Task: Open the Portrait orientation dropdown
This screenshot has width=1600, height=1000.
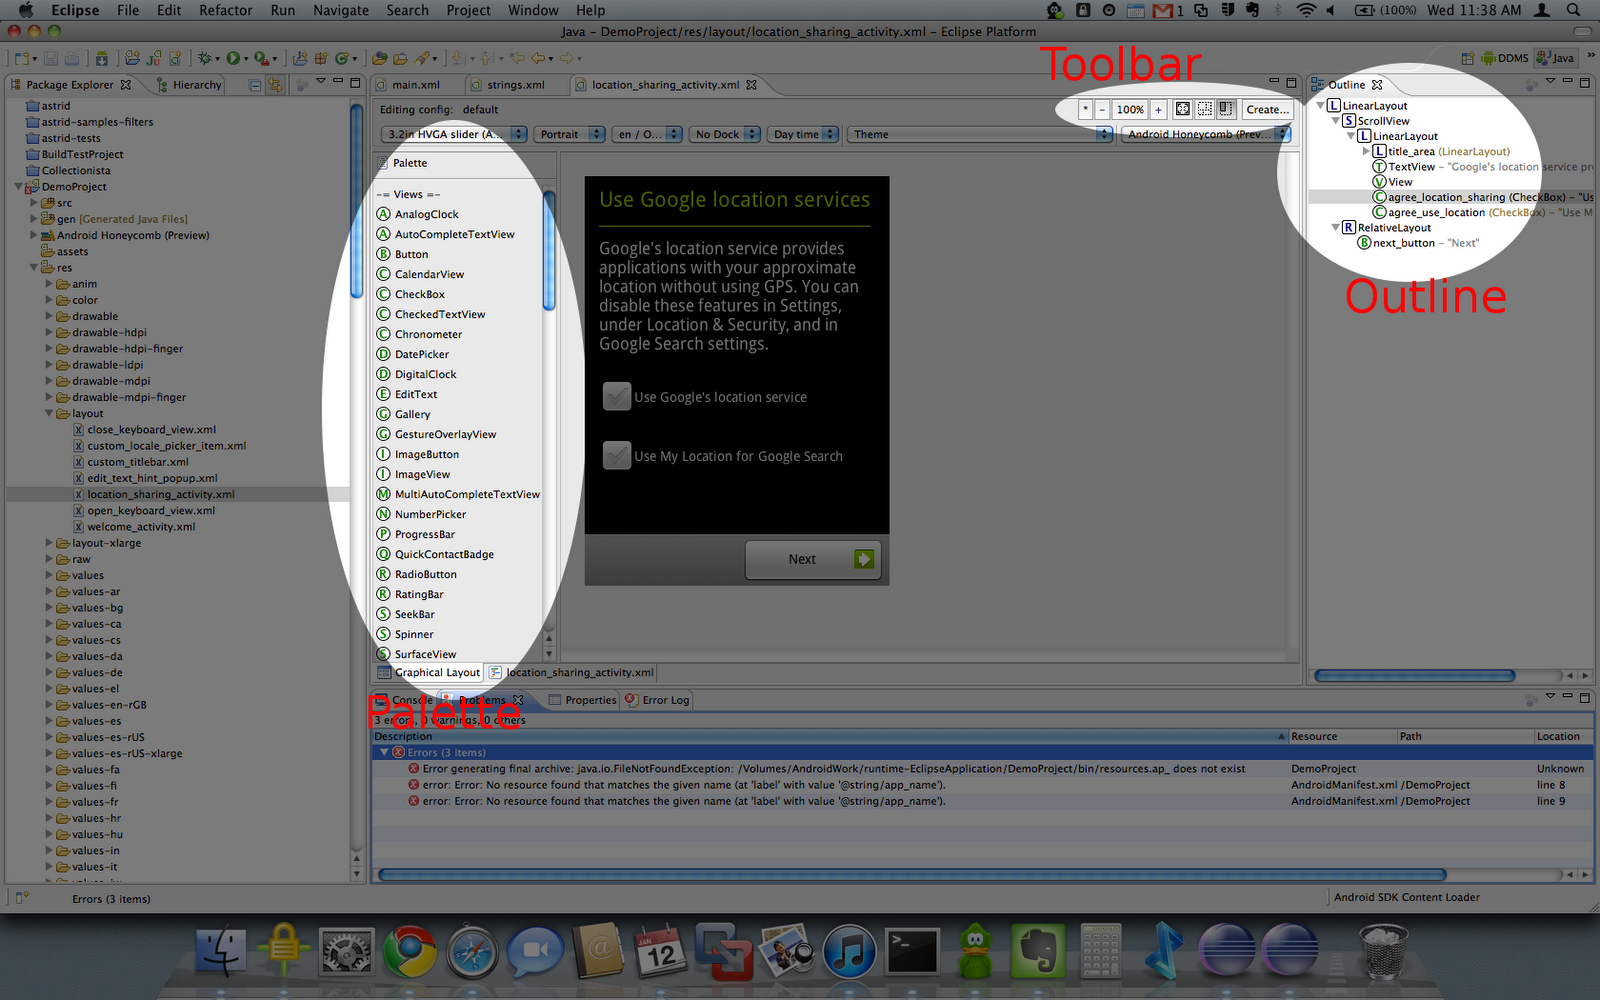Action: pos(569,134)
